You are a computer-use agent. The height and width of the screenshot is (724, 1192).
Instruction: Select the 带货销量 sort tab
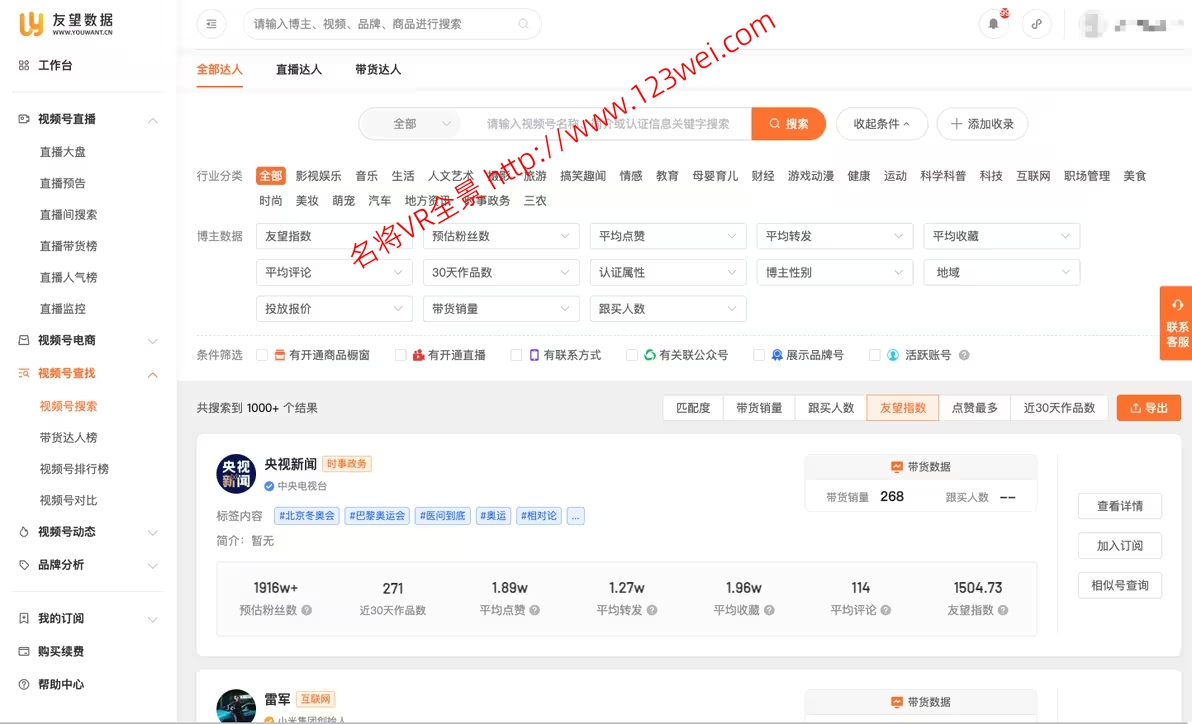coord(761,408)
